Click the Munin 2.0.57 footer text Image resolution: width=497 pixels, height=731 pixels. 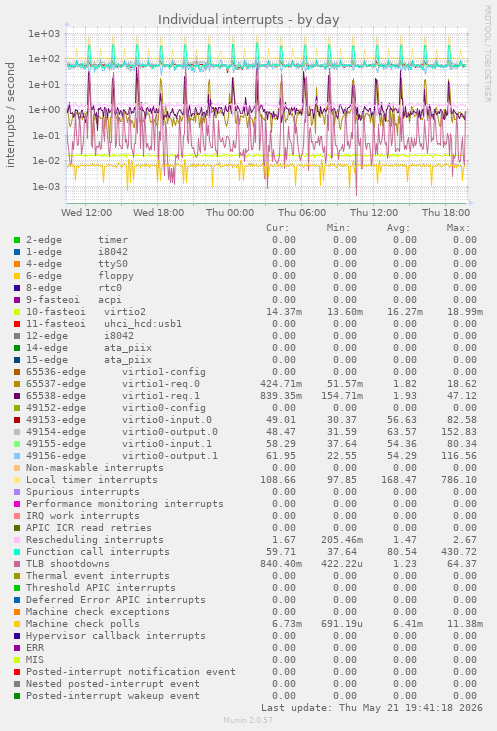(248, 720)
